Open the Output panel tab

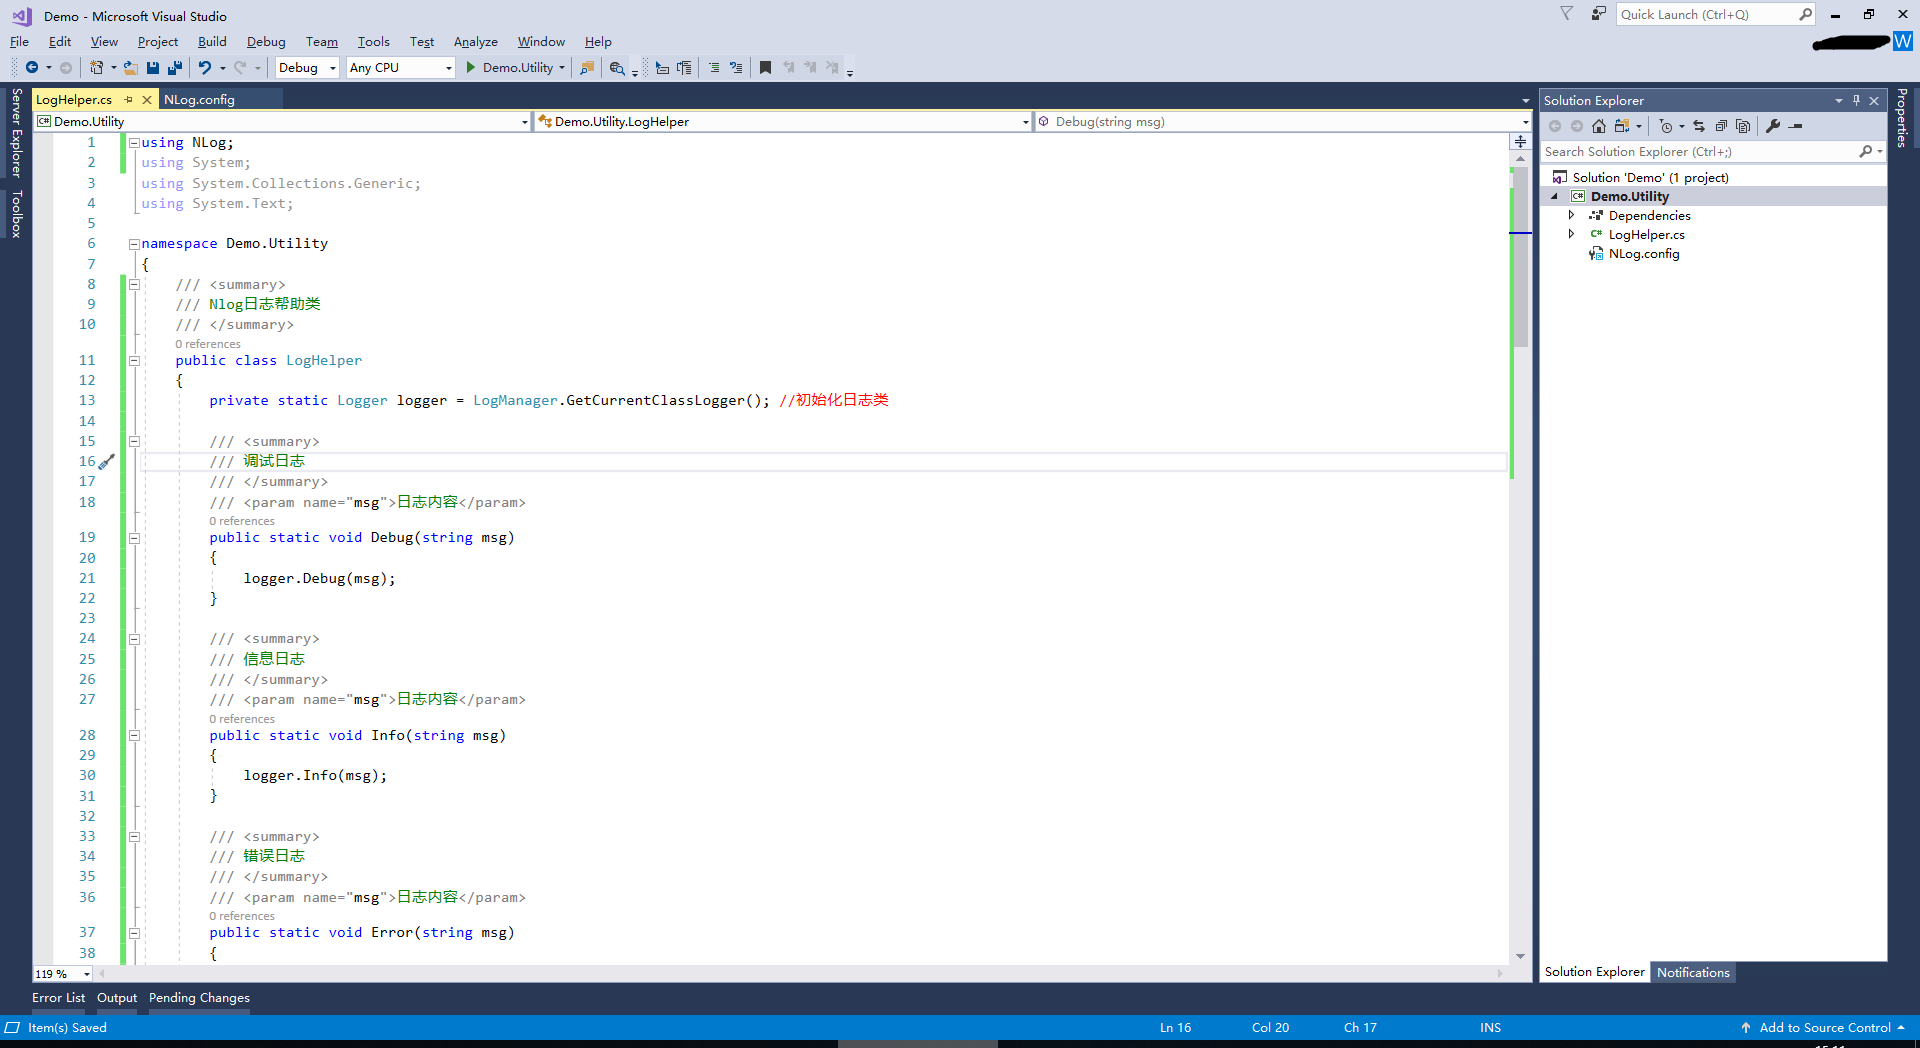click(117, 998)
